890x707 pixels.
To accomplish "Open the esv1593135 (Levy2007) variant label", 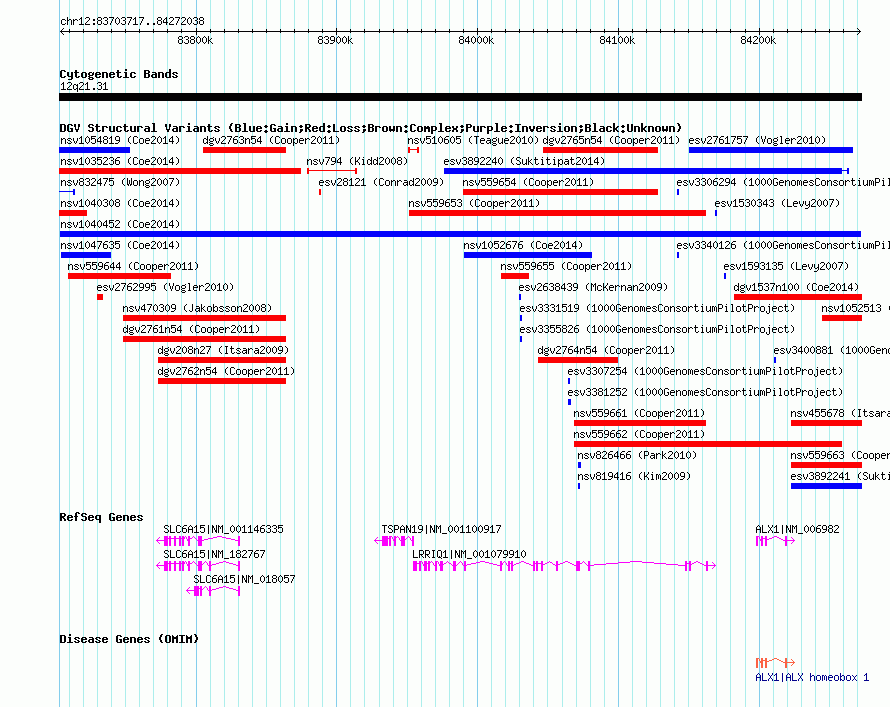I will pyautogui.click(x=786, y=266).
